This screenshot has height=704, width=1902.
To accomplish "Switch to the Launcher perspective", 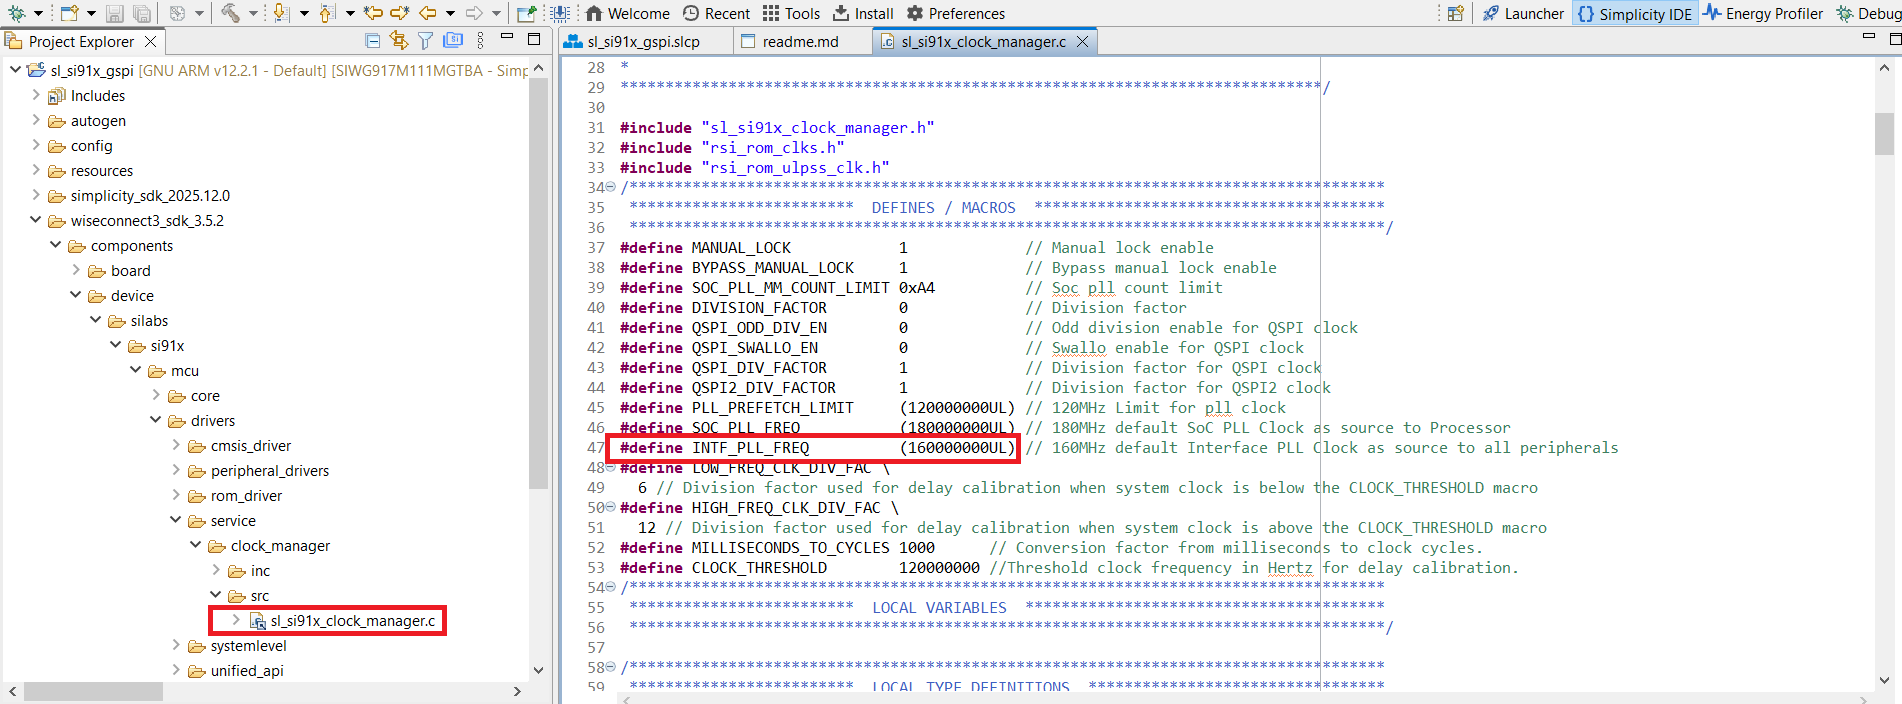I will 1523,14.
